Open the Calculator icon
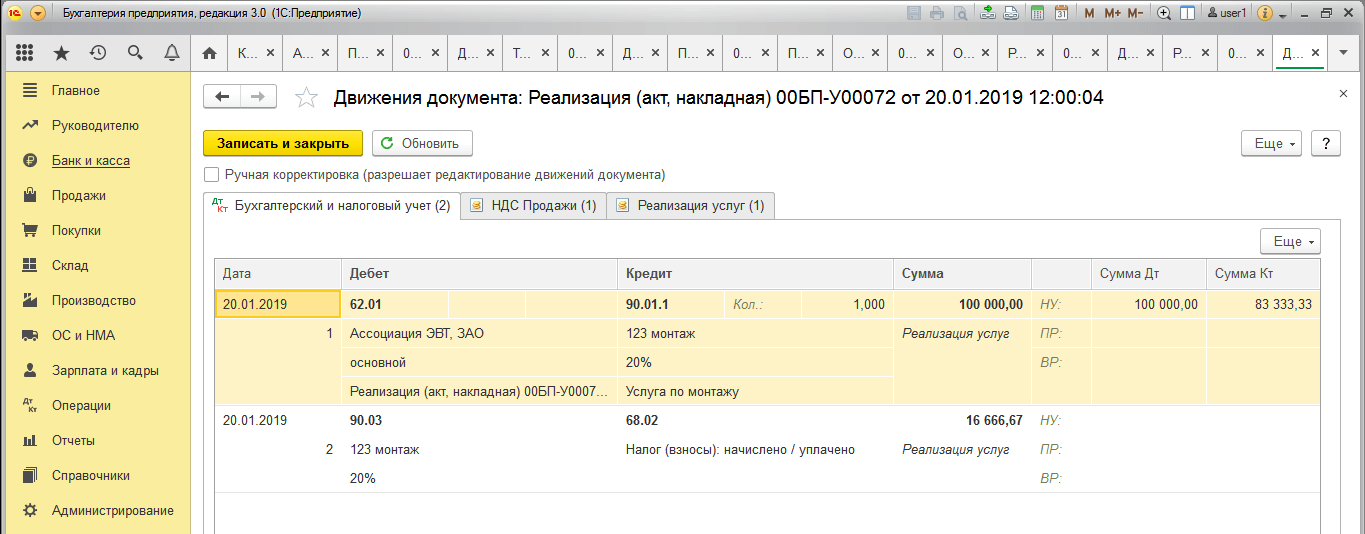1365x534 pixels. pos(1038,13)
